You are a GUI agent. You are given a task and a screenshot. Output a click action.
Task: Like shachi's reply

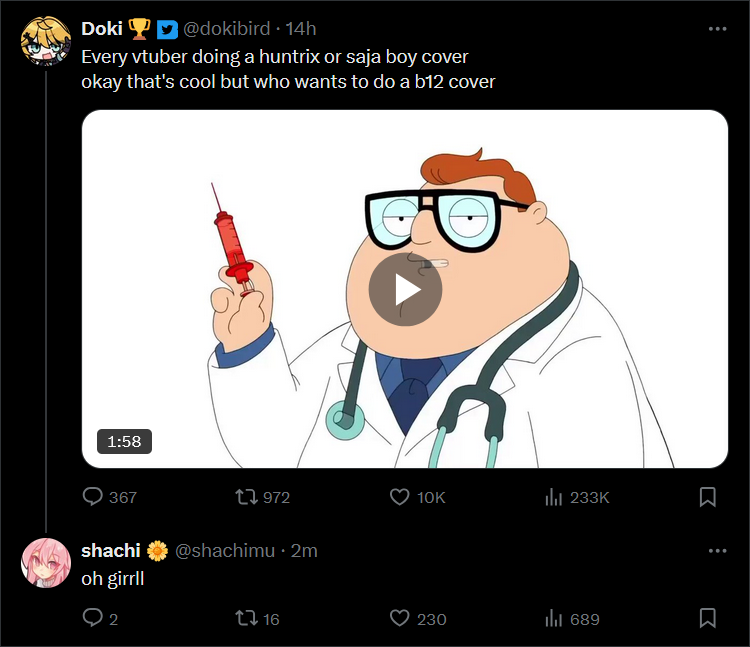pos(399,619)
